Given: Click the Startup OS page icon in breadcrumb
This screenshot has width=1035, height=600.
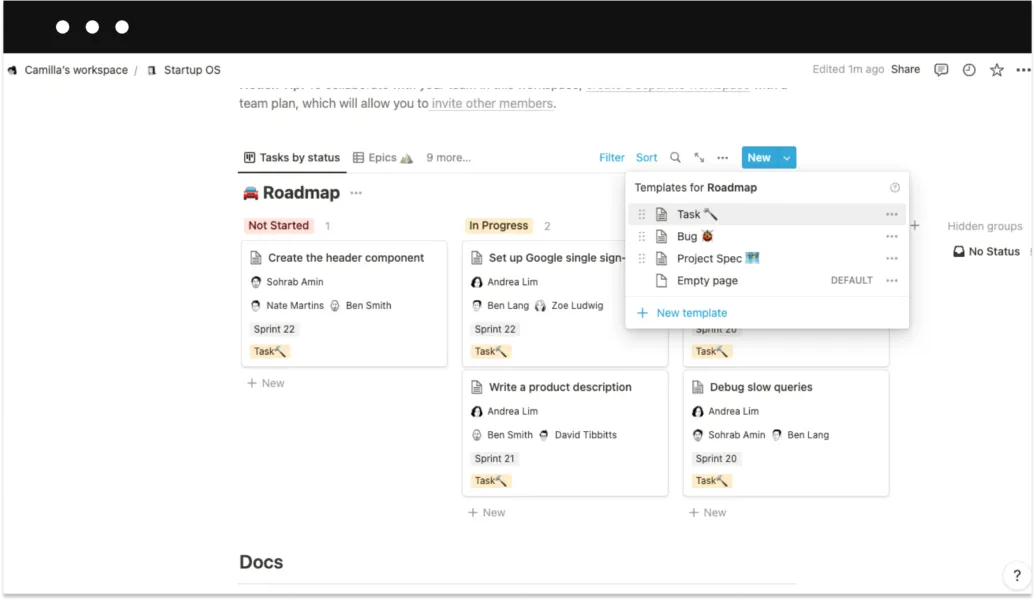Looking at the screenshot, I should click(152, 70).
